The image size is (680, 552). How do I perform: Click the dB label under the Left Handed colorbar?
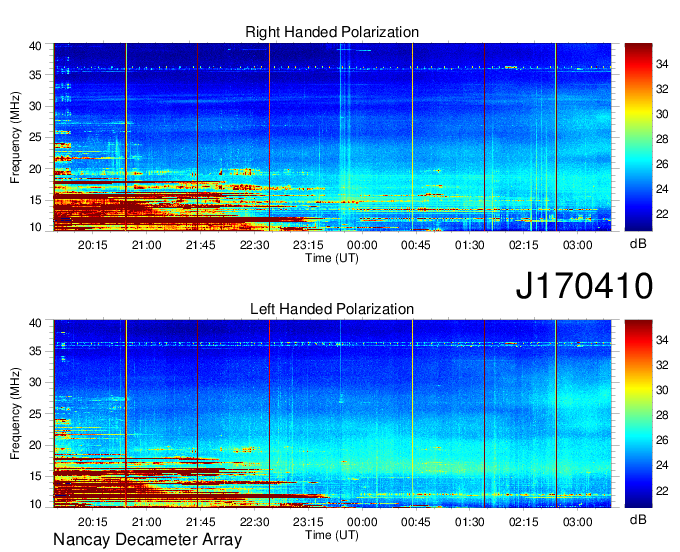[x=638, y=519]
